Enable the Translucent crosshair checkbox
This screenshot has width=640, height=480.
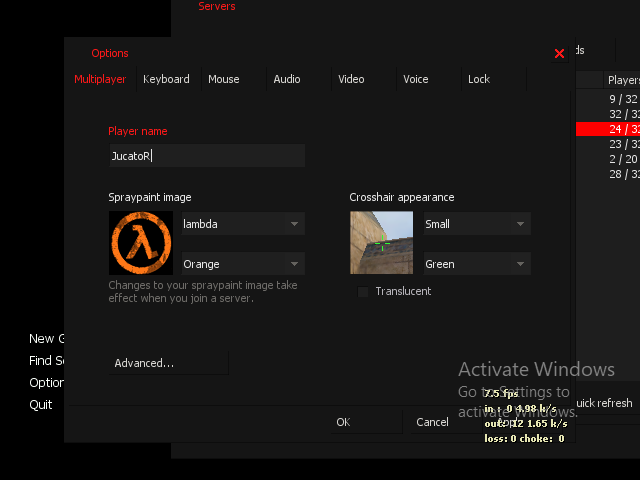363,291
